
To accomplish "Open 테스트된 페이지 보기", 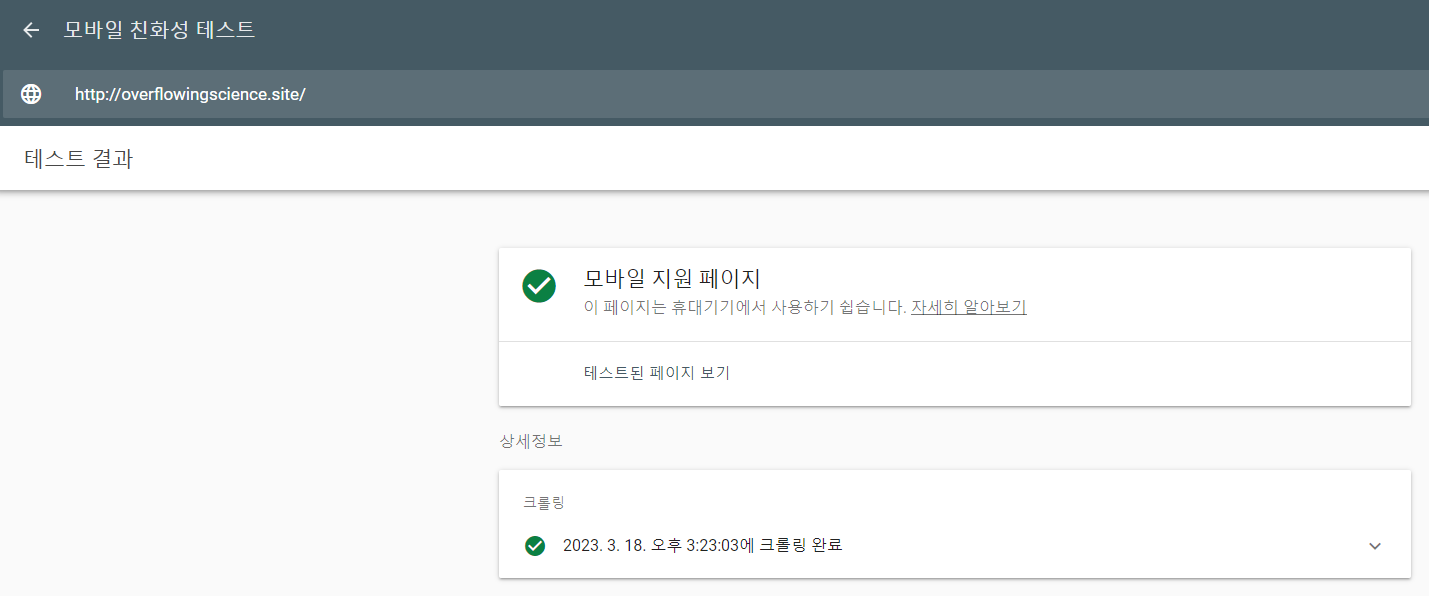I will (x=657, y=373).
